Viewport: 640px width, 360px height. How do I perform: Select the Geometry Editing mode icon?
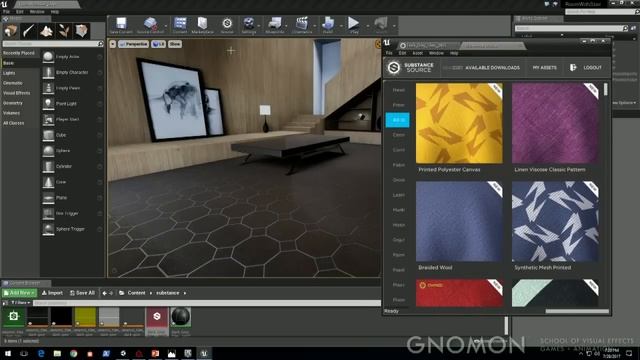click(81, 31)
